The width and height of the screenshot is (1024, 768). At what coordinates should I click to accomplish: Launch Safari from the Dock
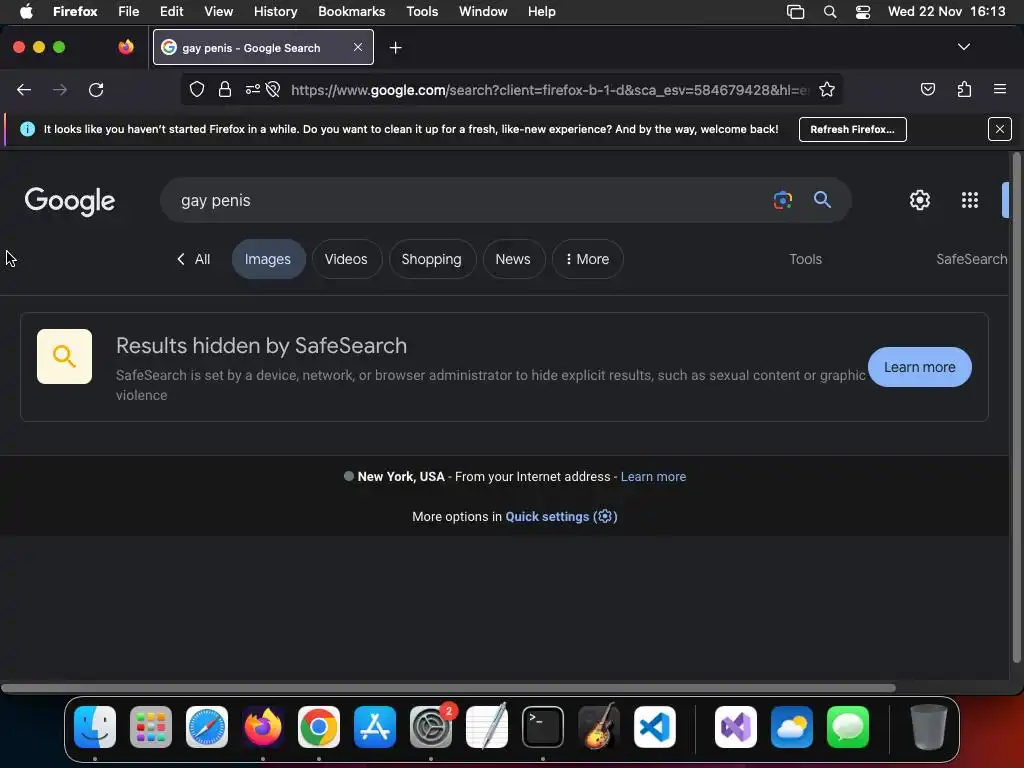(x=207, y=727)
